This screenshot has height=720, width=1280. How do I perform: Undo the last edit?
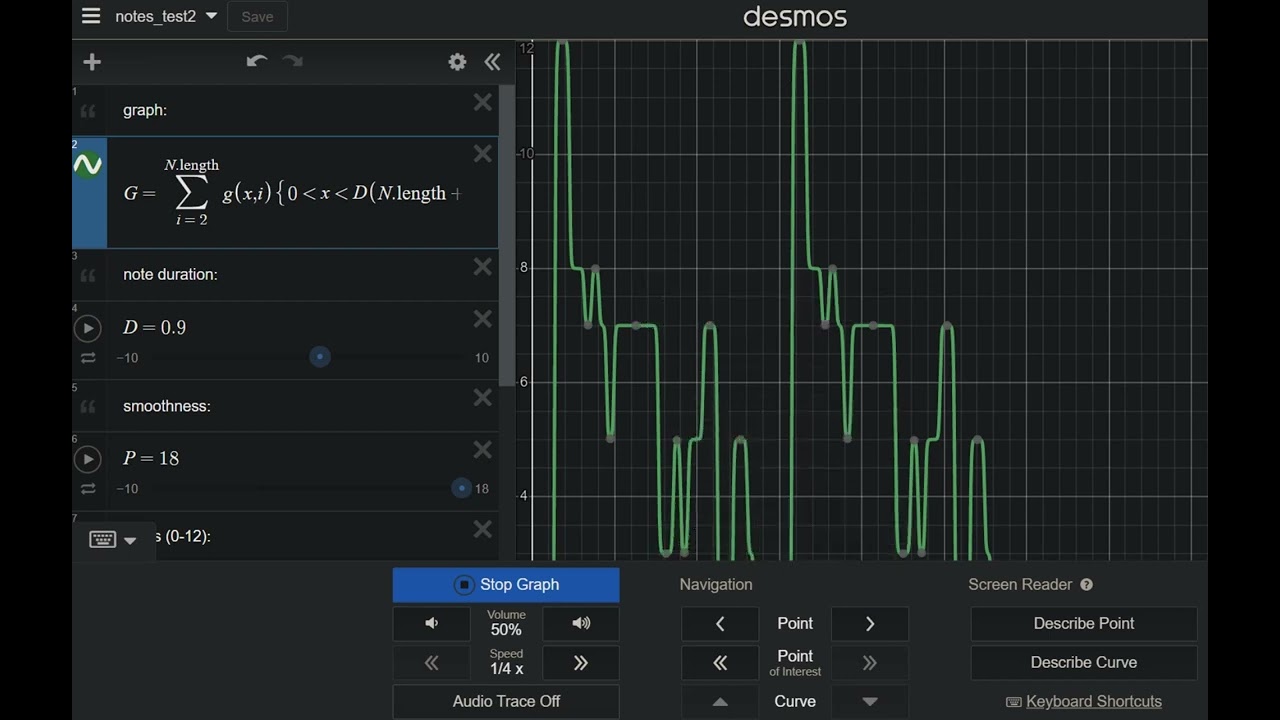256,62
